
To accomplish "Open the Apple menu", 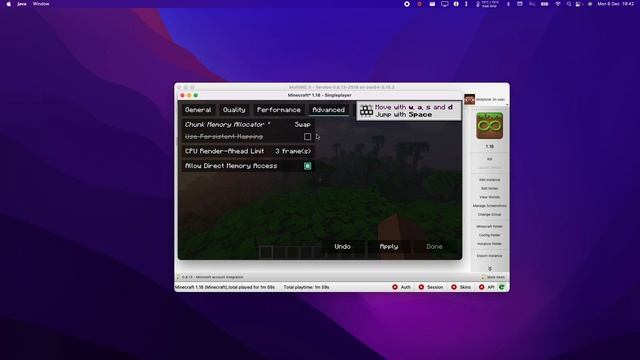I will 9,4.
